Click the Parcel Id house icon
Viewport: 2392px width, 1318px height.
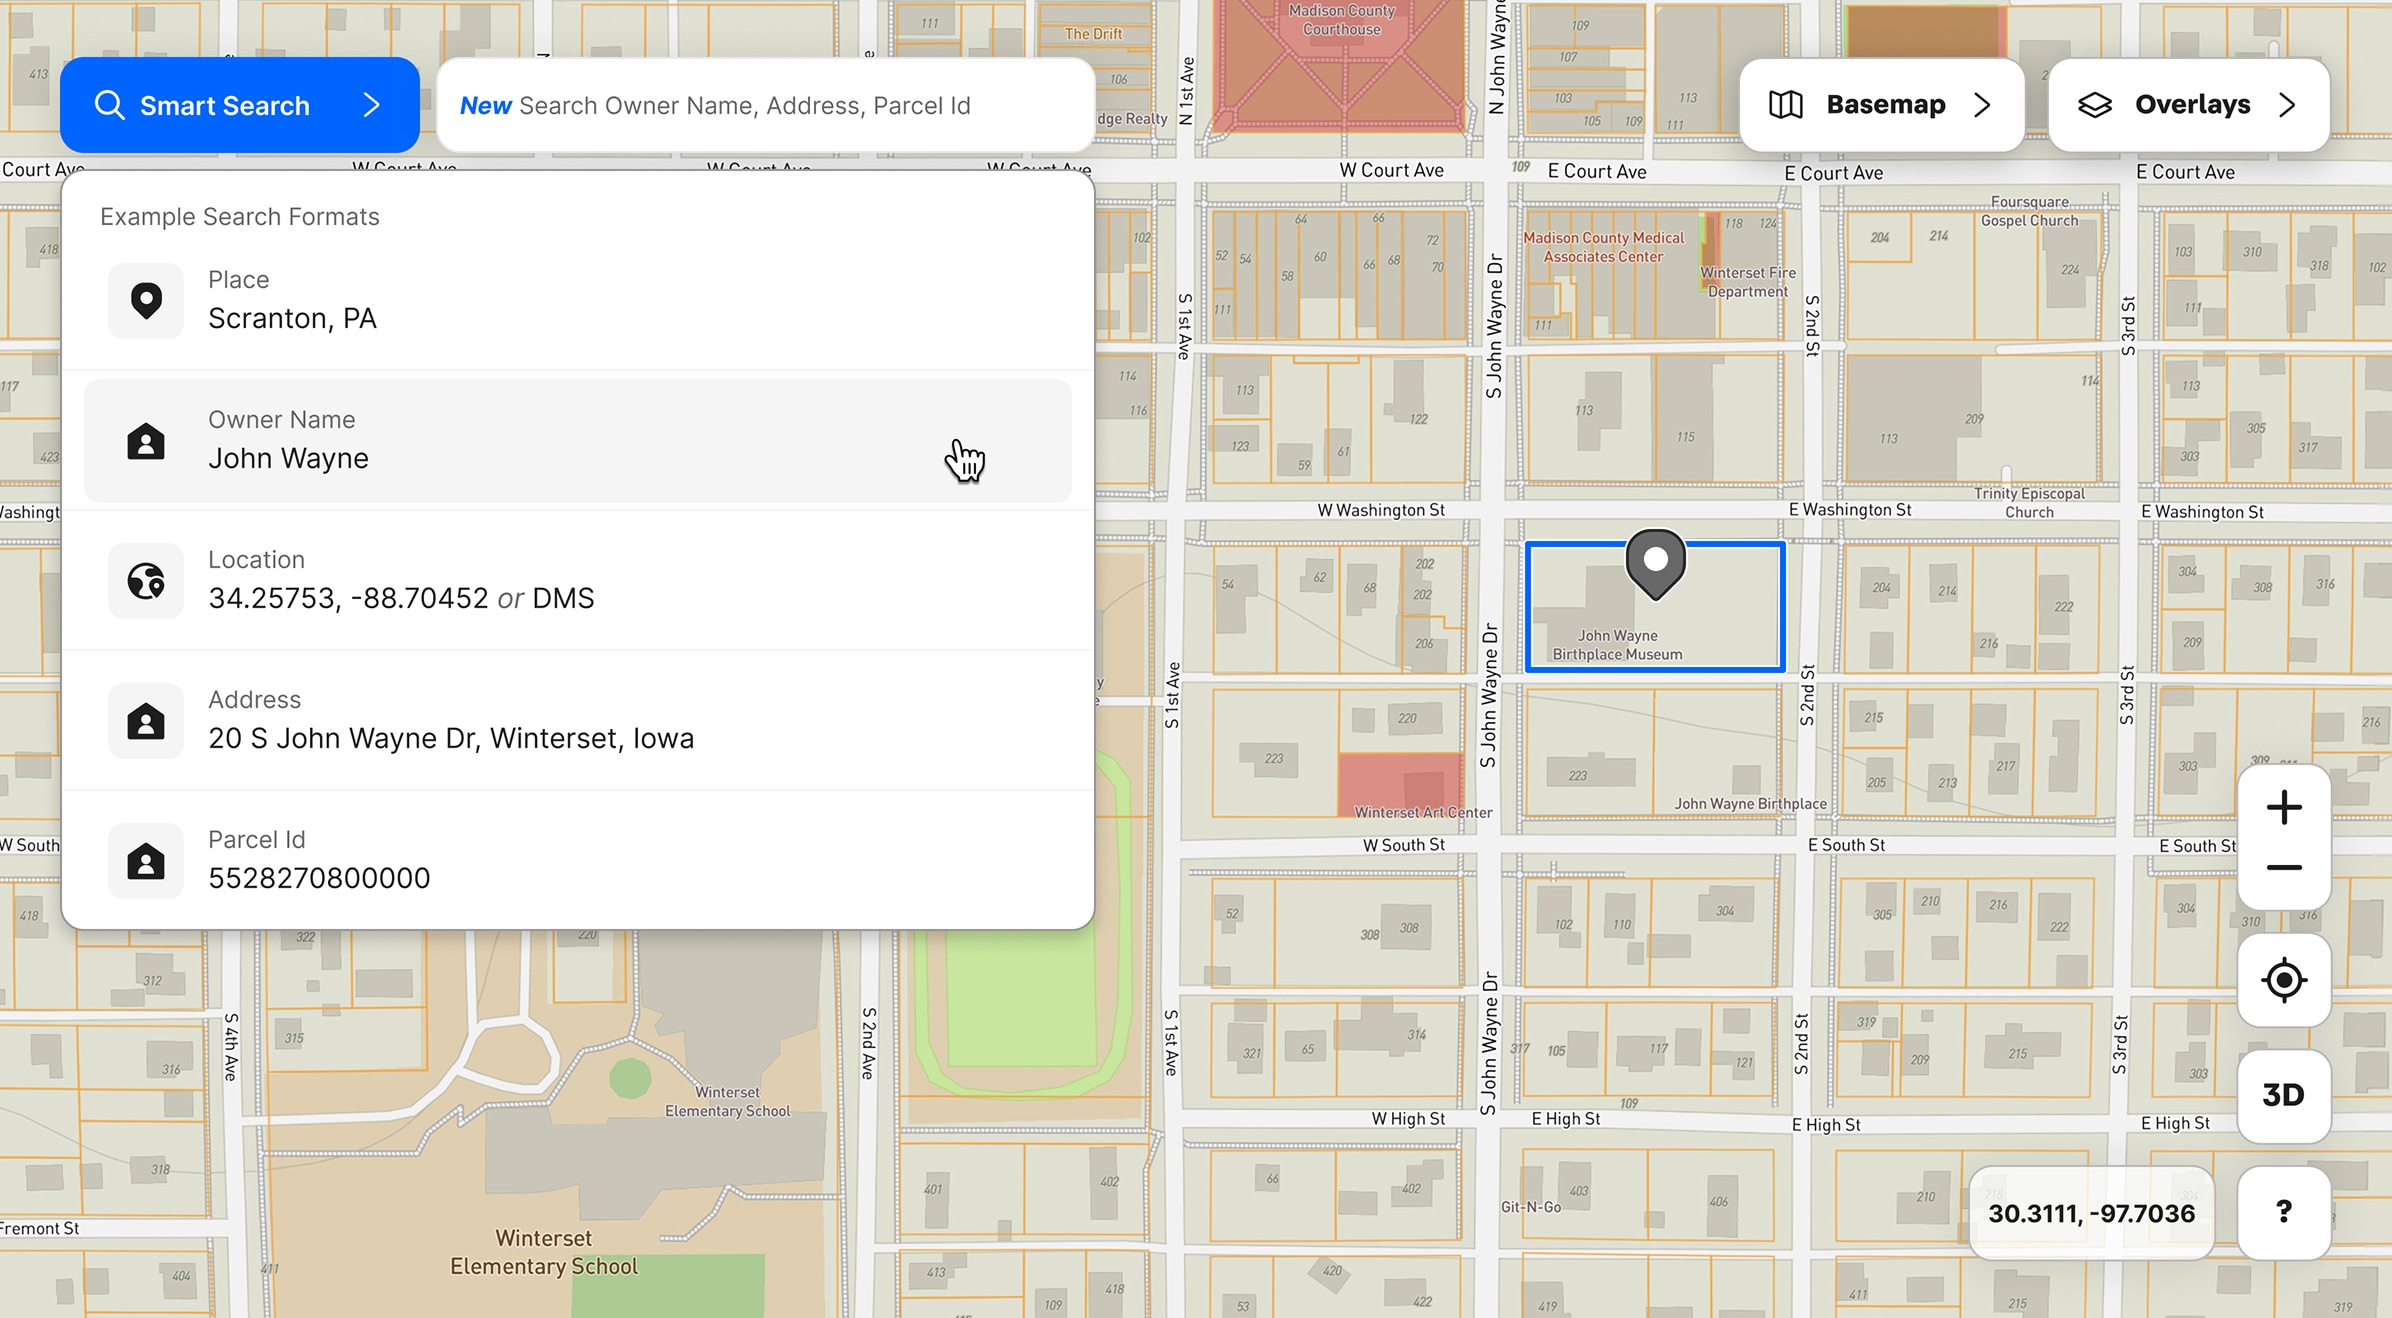[146, 860]
